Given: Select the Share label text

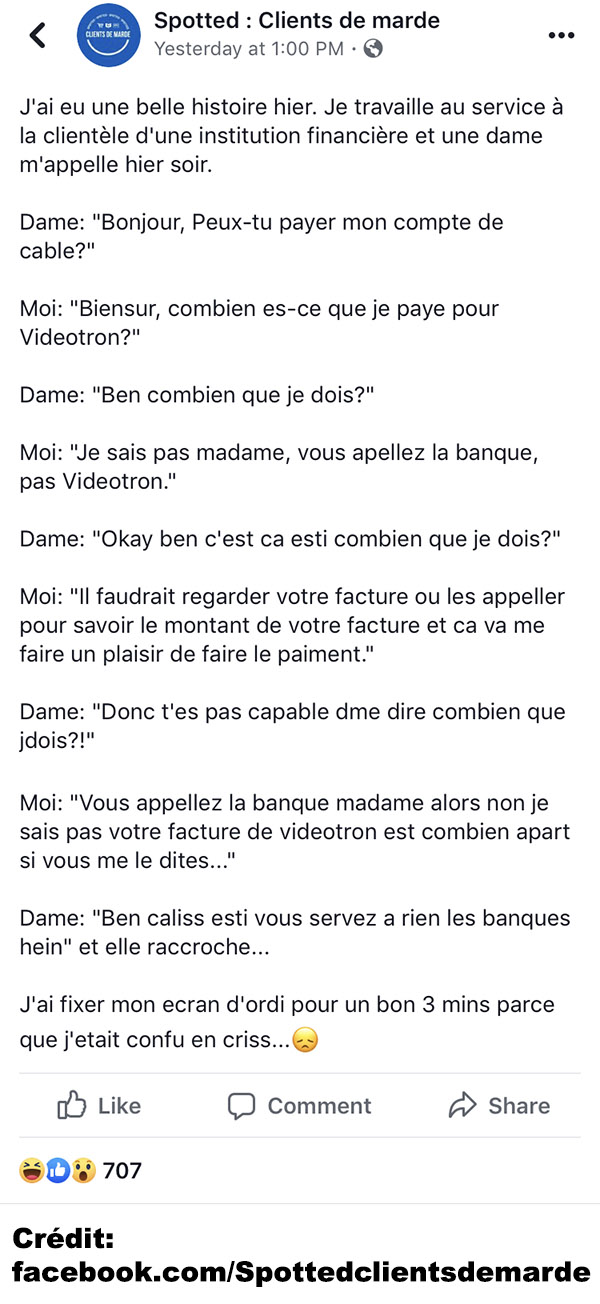Looking at the screenshot, I should click(x=519, y=1106).
